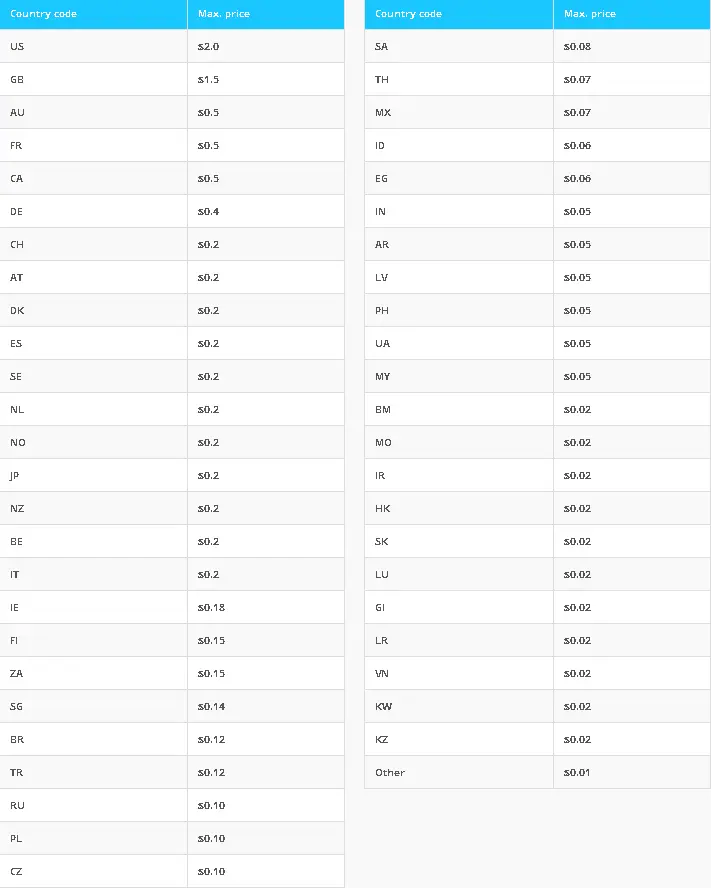711x888 pixels.
Task: Select the $0.01 price cell
Action: (x=632, y=772)
